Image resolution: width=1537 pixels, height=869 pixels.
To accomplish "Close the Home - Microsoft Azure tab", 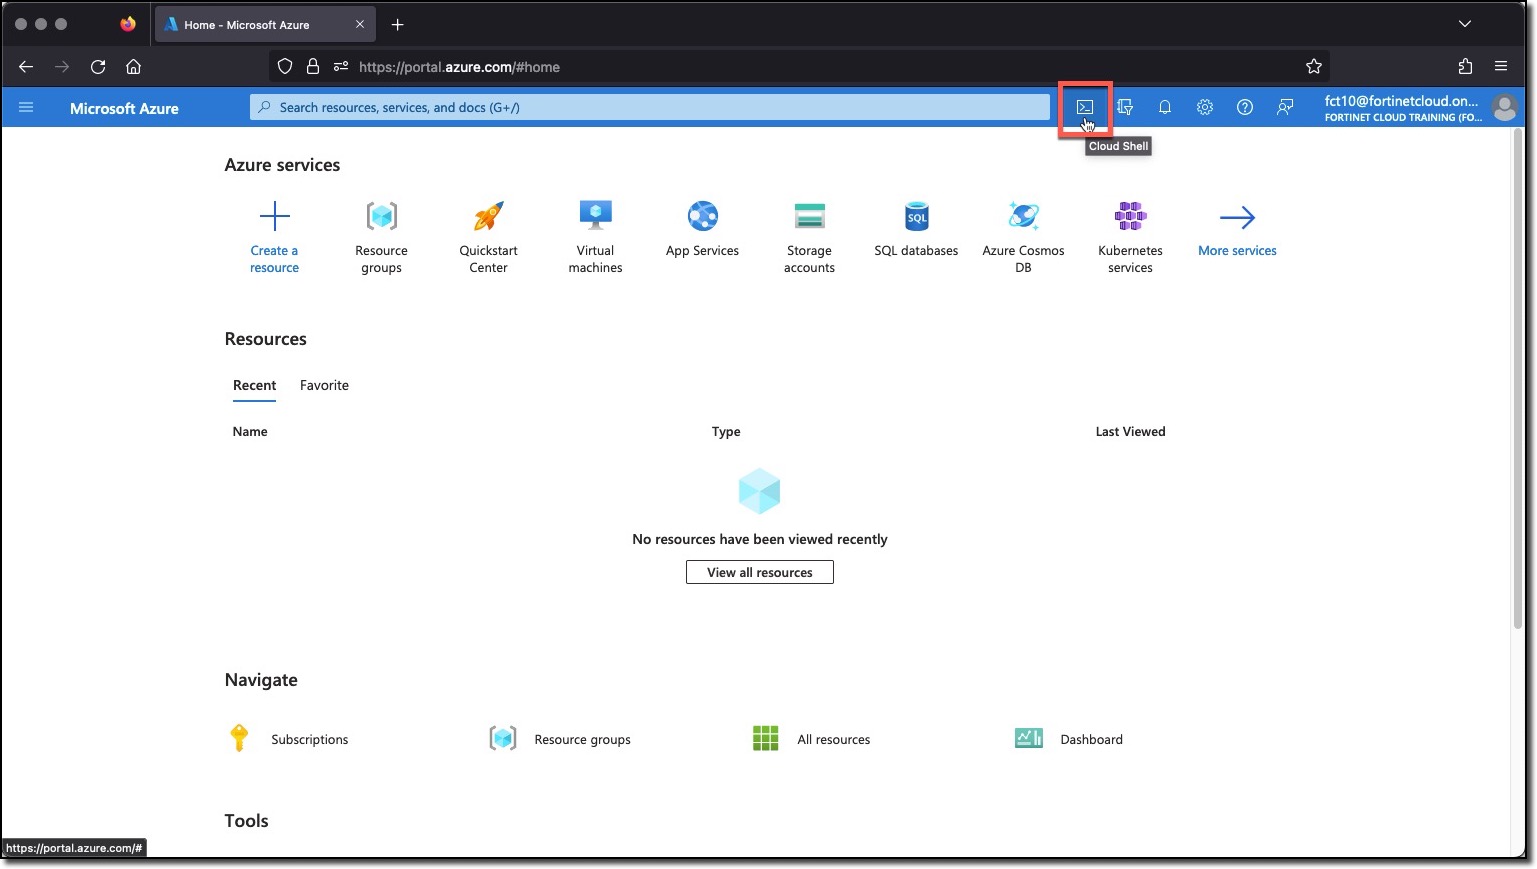I will [360, 24].
